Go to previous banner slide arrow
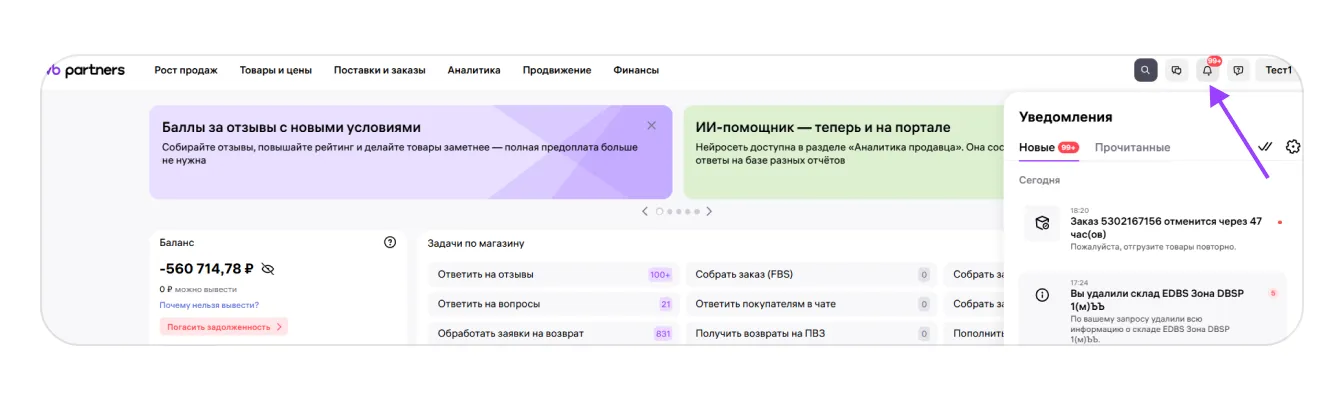 tap(645, 211)
